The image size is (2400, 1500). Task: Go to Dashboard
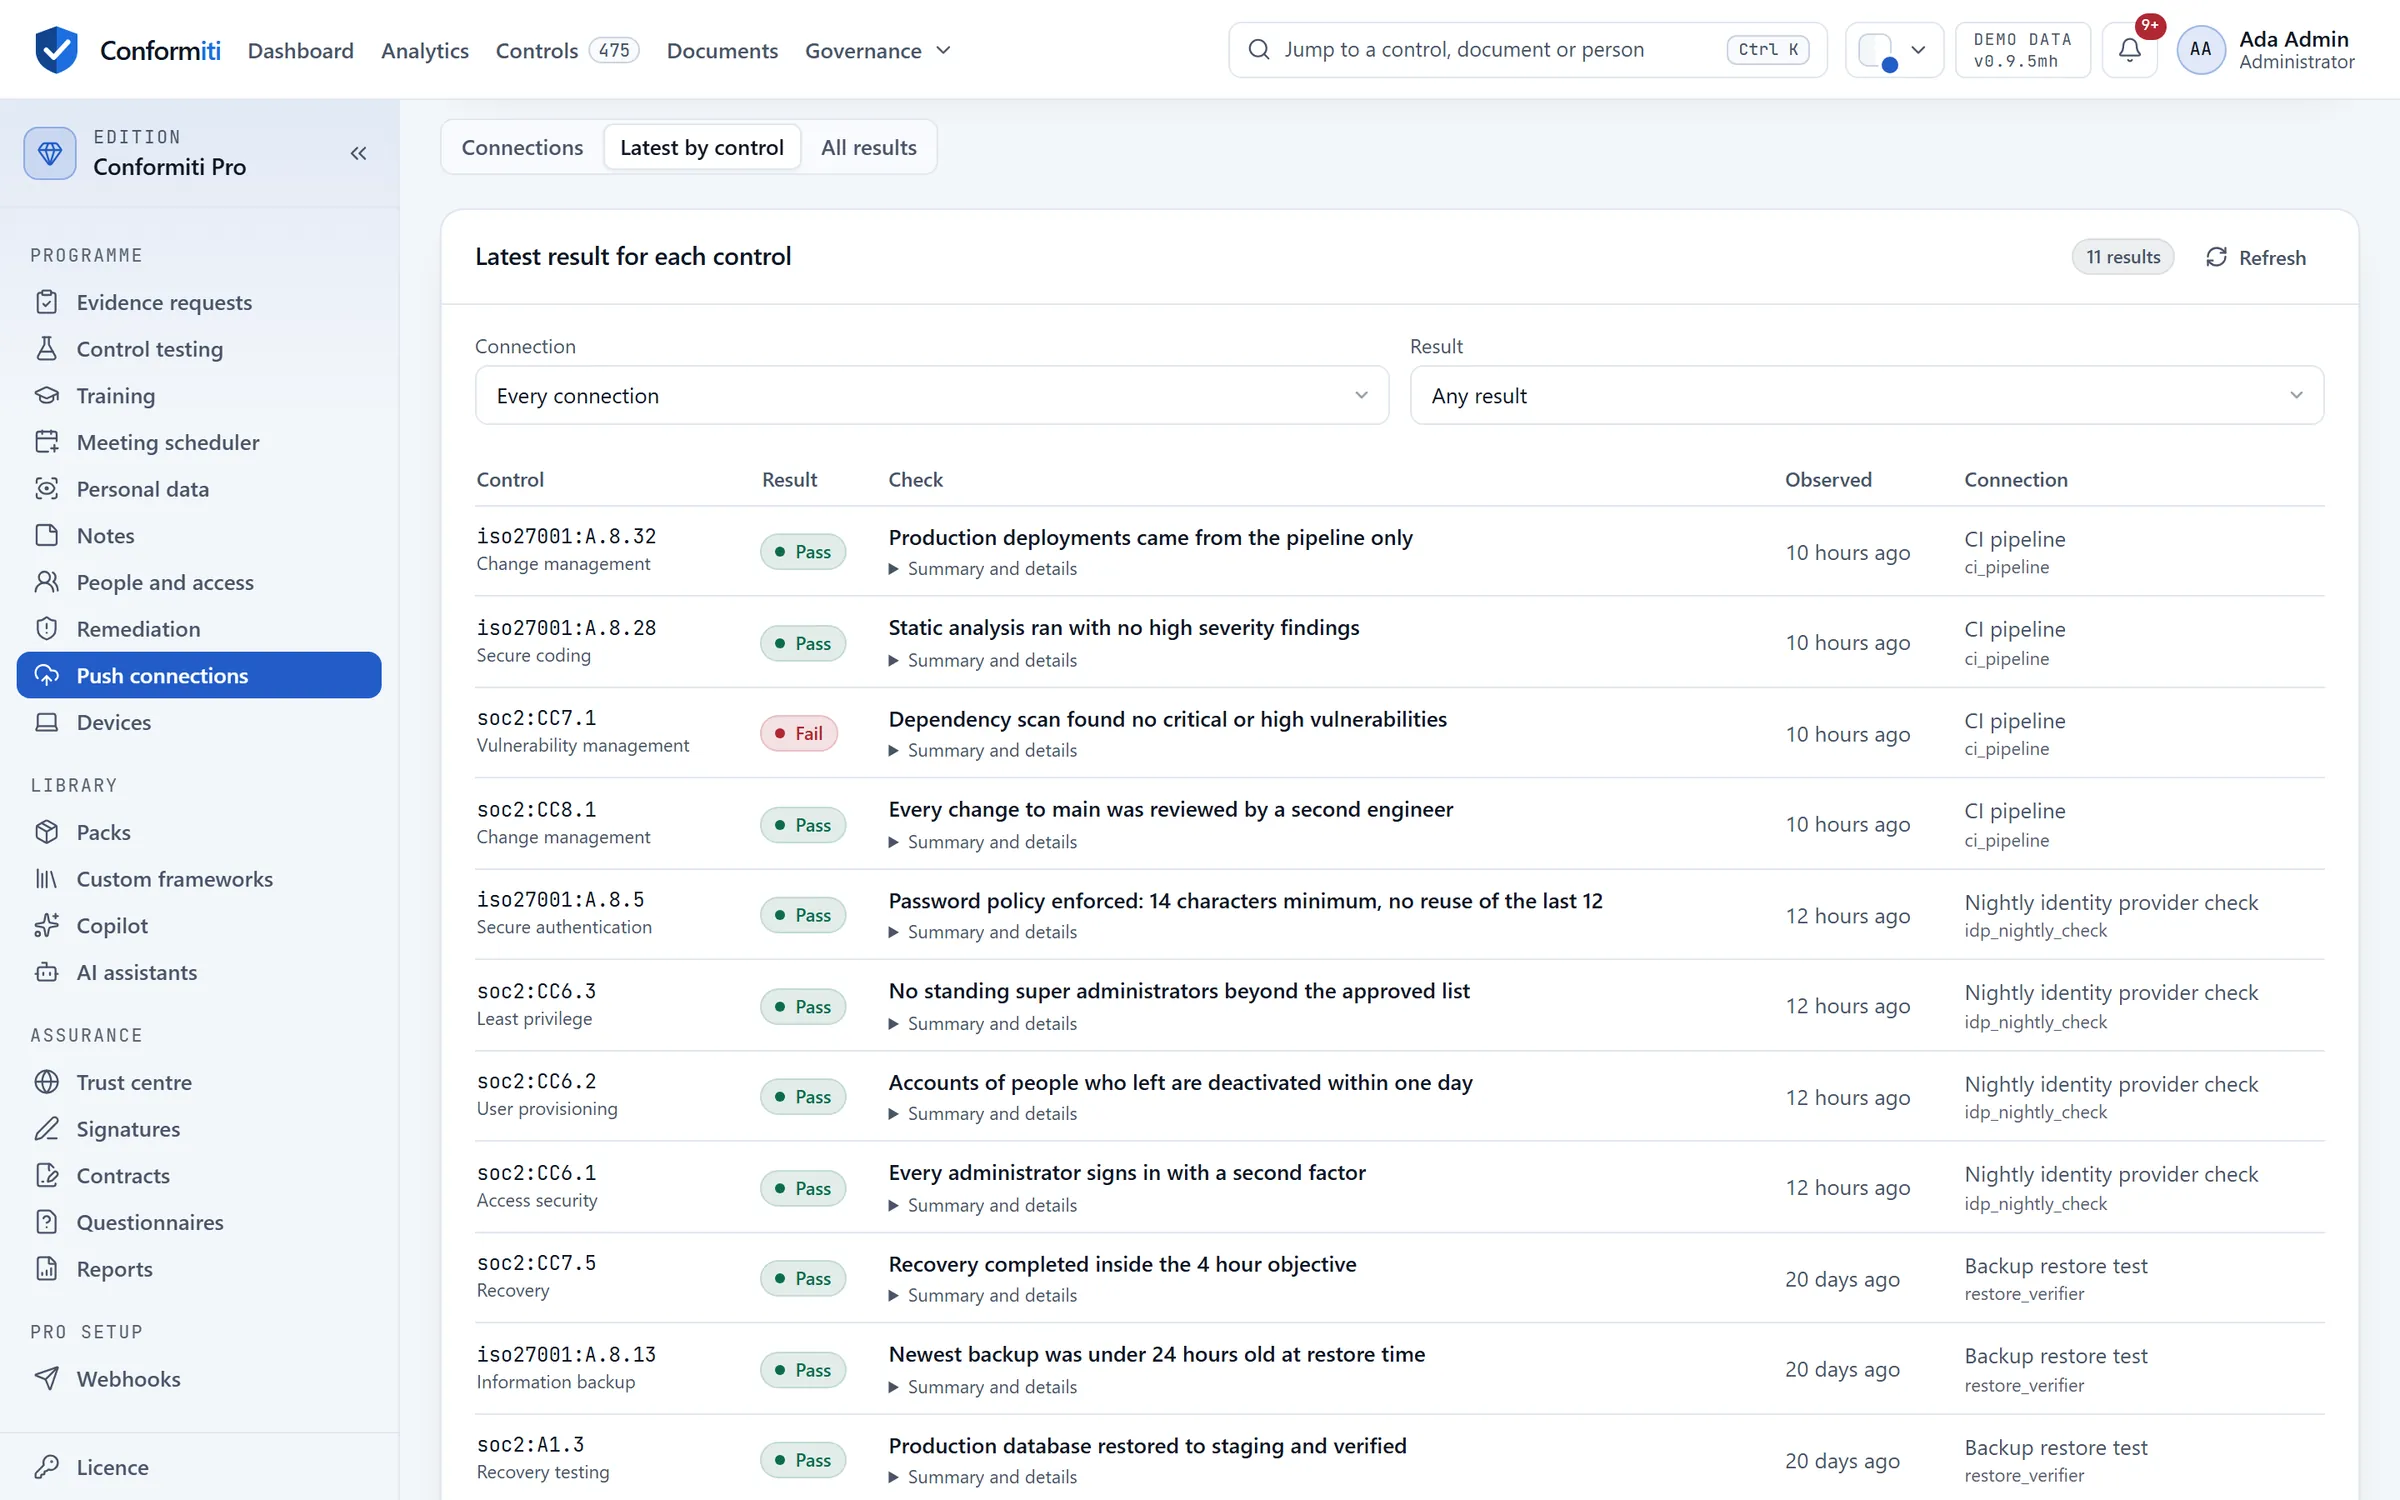[300, 50]
